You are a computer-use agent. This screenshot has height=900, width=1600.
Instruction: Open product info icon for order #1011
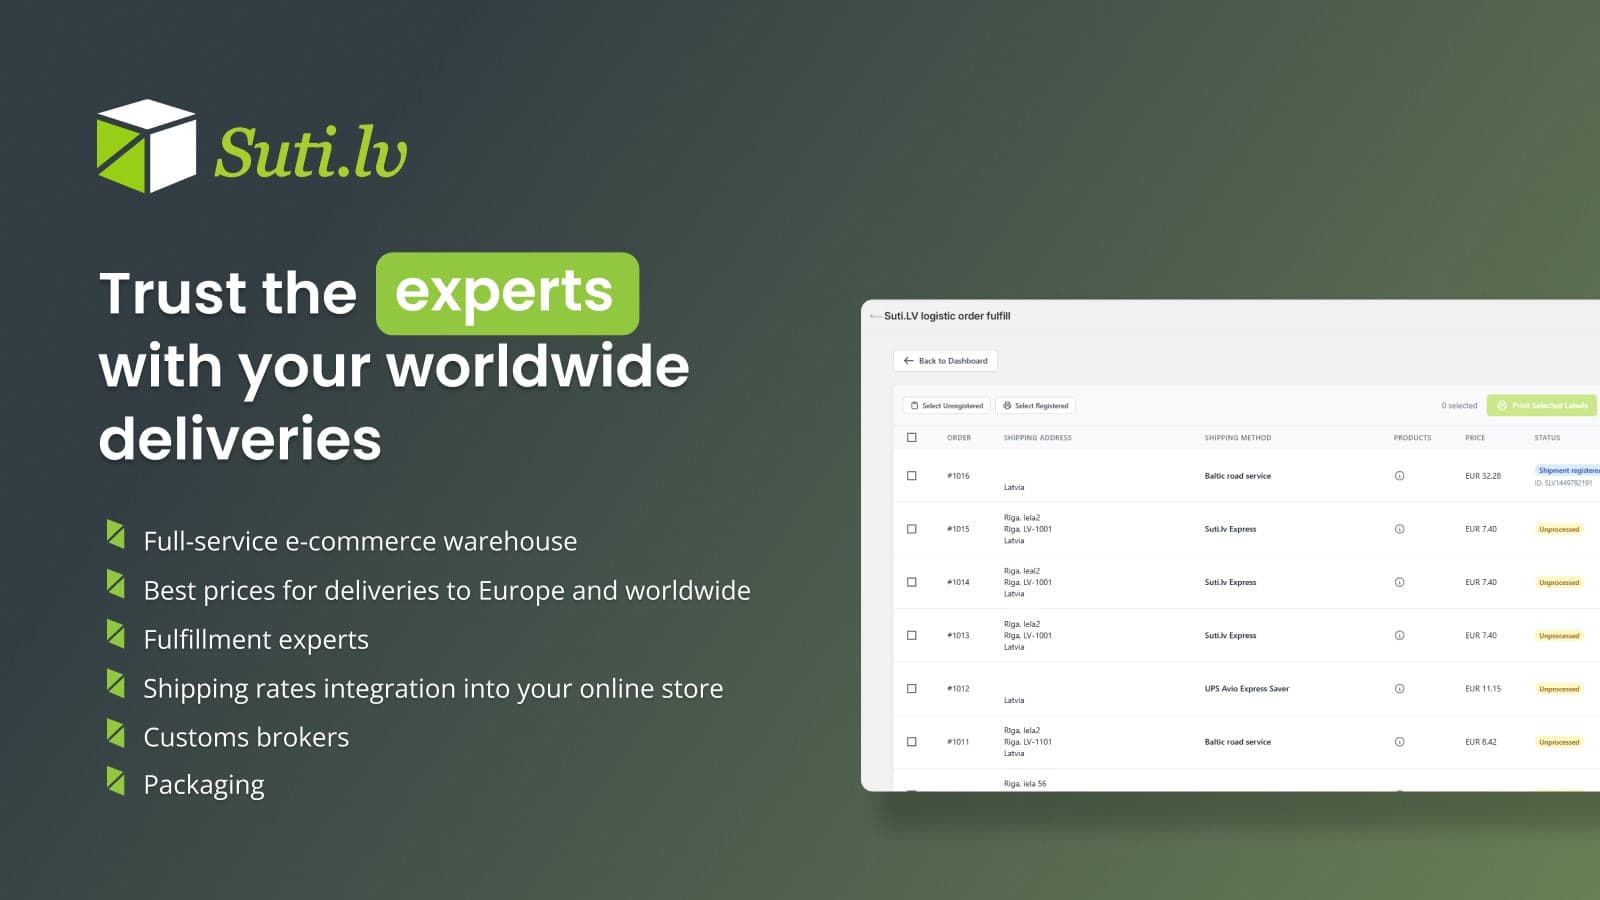tap(1399, 742)
